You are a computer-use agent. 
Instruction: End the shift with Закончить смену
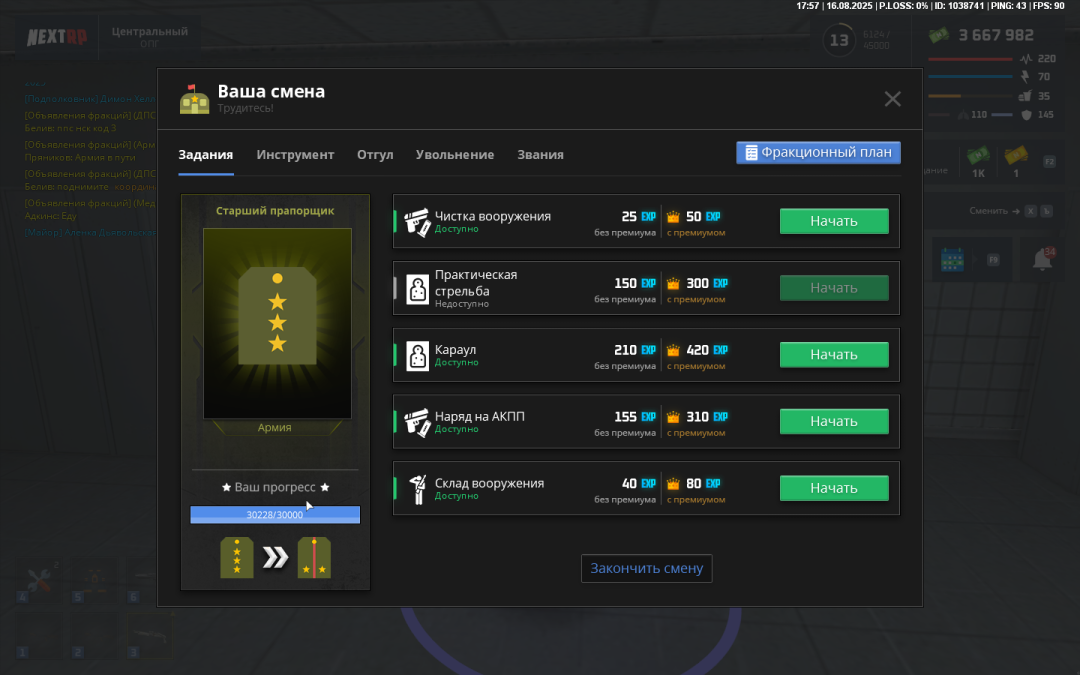[647, 568]
